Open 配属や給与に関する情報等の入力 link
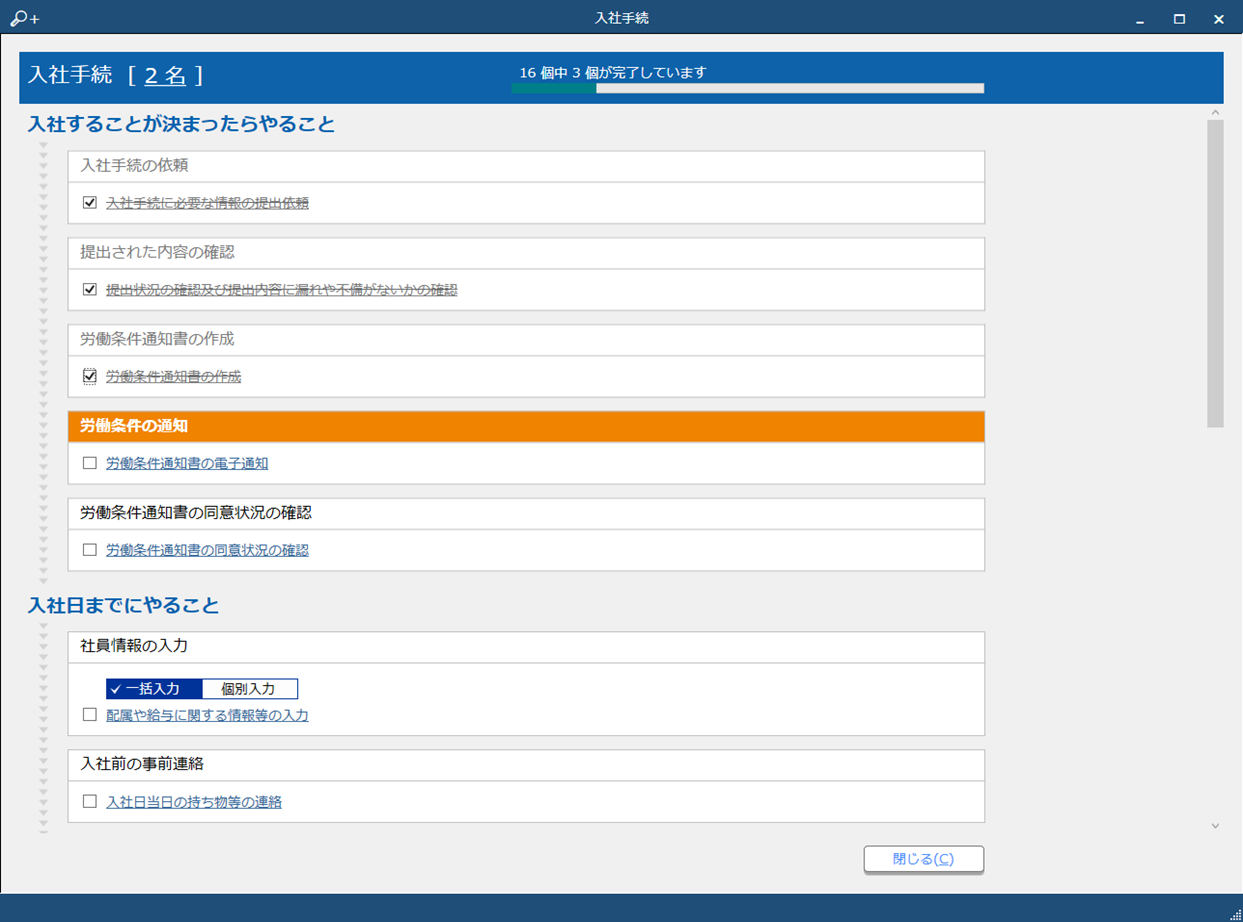The width and height of the screenshot is (1243, 922). point(207,716)
